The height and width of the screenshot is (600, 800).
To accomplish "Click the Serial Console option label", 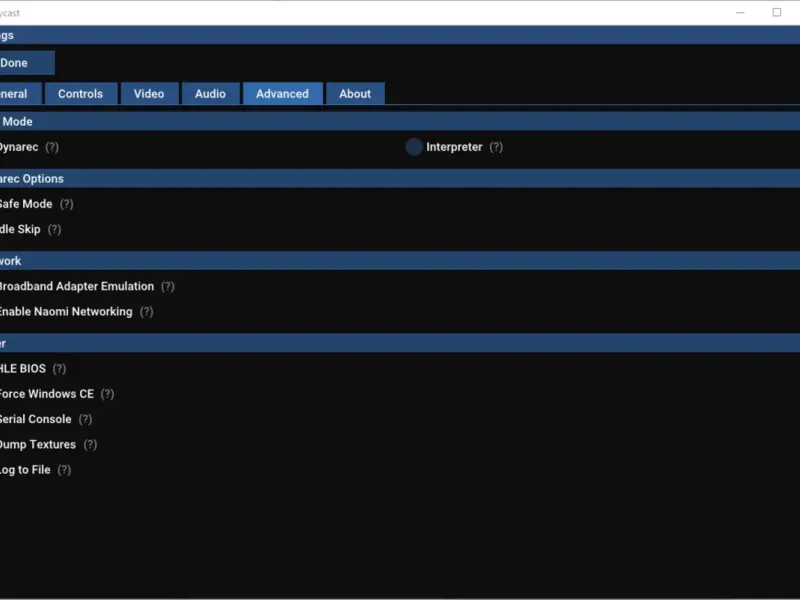I will coord(35,419).
